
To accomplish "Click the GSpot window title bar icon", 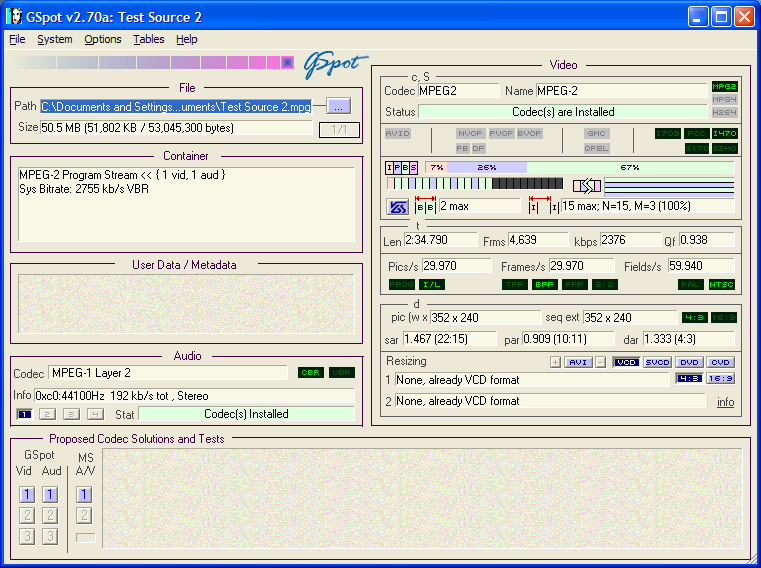I will (15, 17).
